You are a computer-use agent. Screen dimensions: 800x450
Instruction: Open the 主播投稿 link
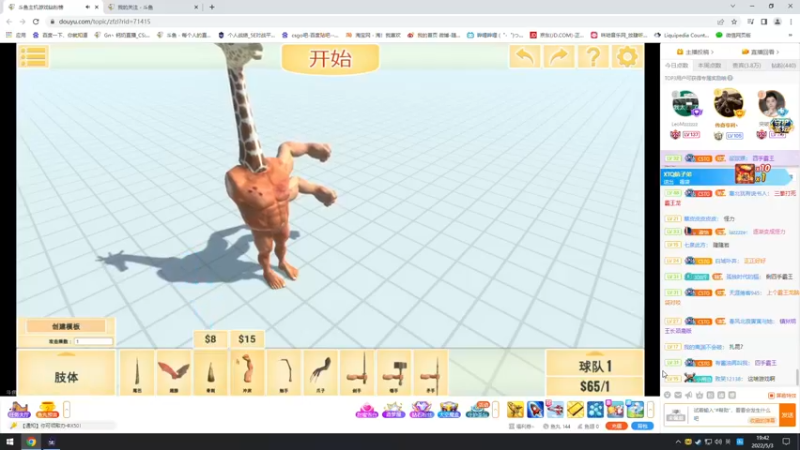[x=694, y=52]
